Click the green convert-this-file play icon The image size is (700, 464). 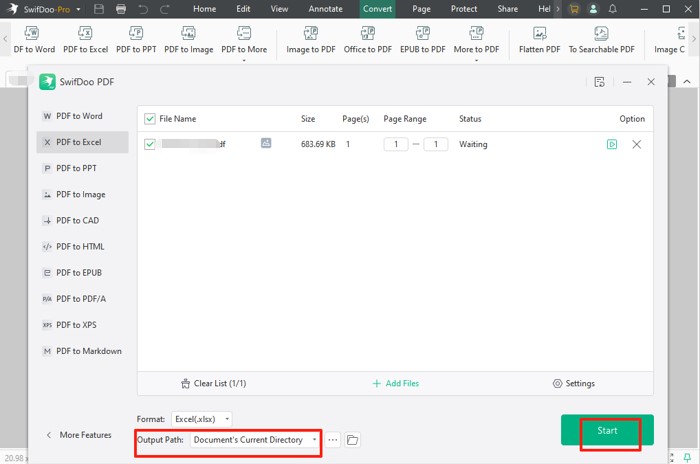(x=612, y=144)
